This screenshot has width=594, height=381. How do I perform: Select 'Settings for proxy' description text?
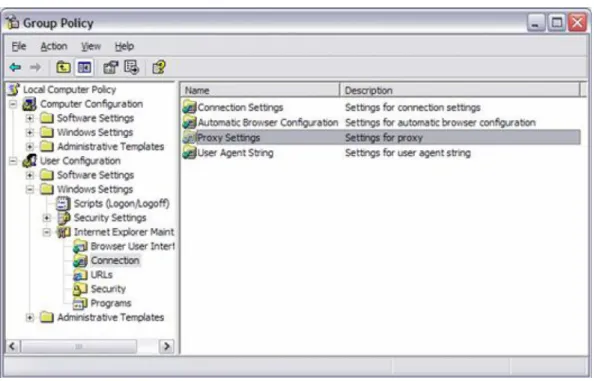click(384, 137)
